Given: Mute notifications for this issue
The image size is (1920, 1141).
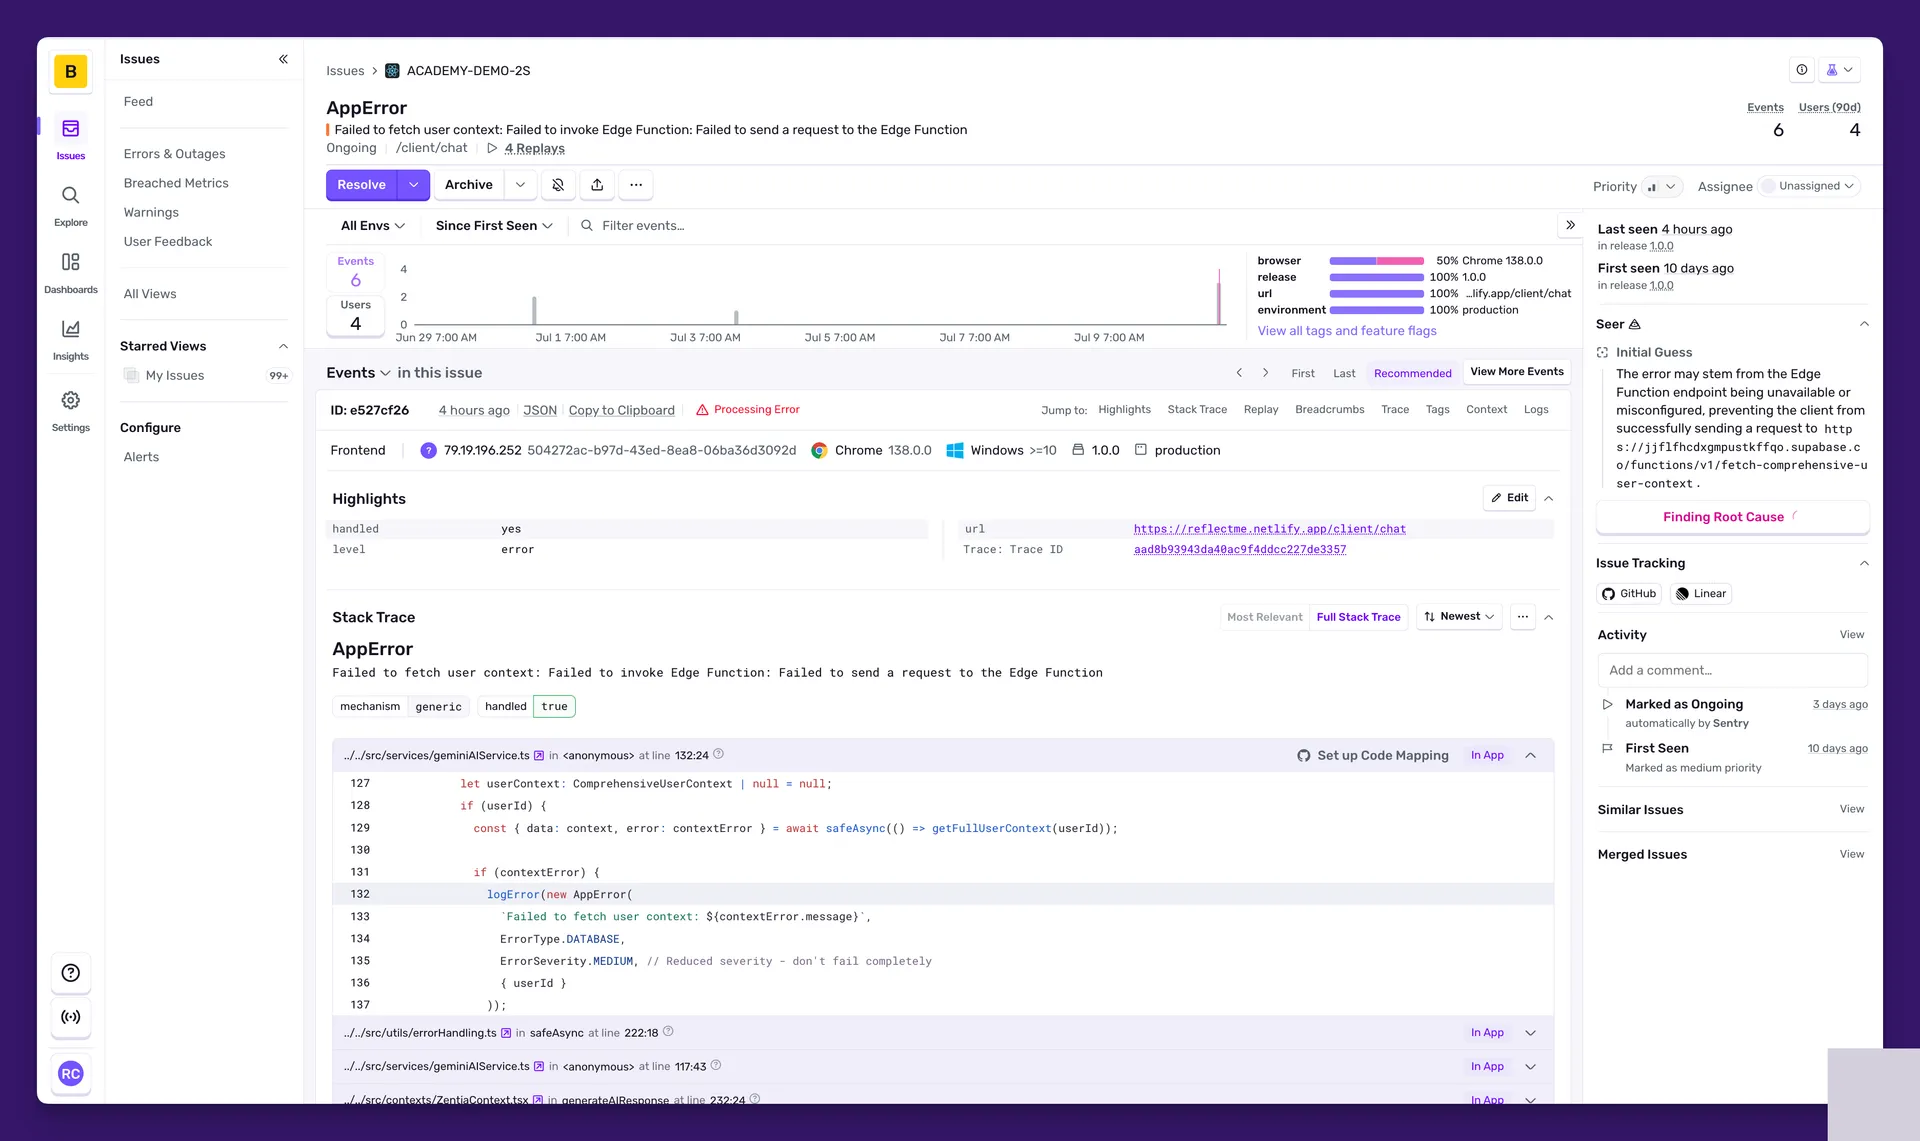Looking at the screenshot, I should click(558, 185).
